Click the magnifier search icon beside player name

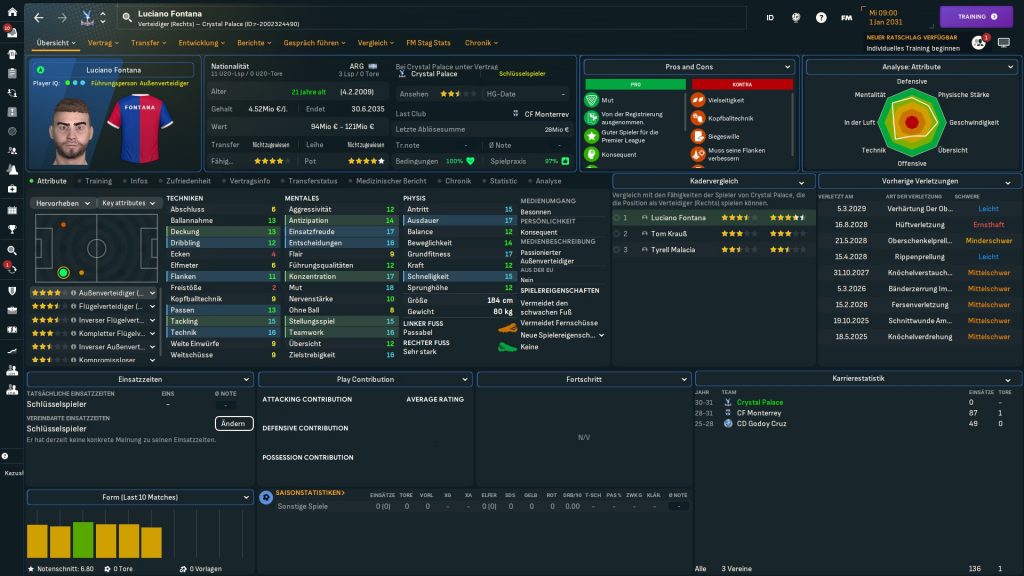(x=127, y=17)
